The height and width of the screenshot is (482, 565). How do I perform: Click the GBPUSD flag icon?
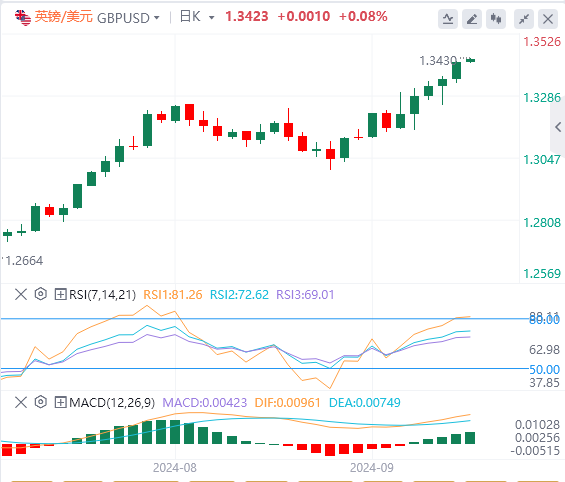coord(23,17)
